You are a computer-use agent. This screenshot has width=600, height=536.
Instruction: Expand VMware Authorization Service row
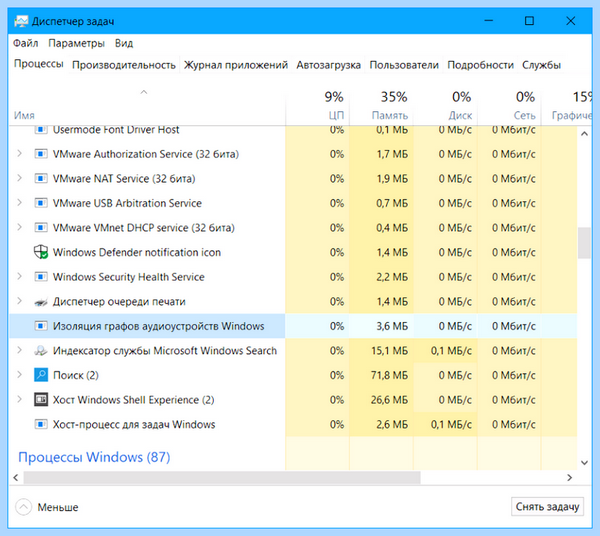click(x=19, y=154)
